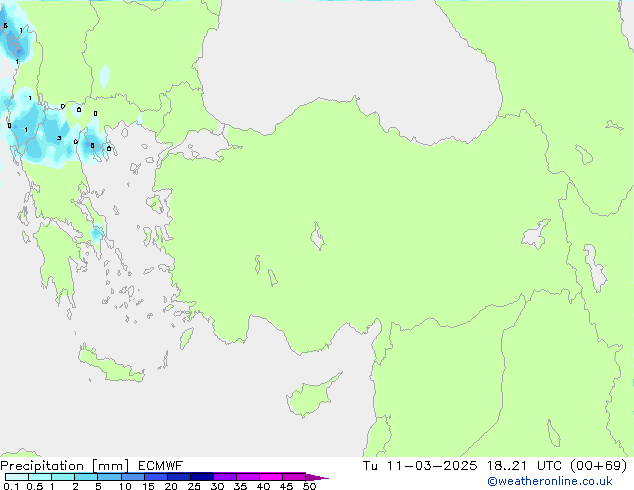Image resolution: width=634 pixels, height=490 pixels.
Task: Click the 2–5 mm legend swatch
Action: click(86, 477)
